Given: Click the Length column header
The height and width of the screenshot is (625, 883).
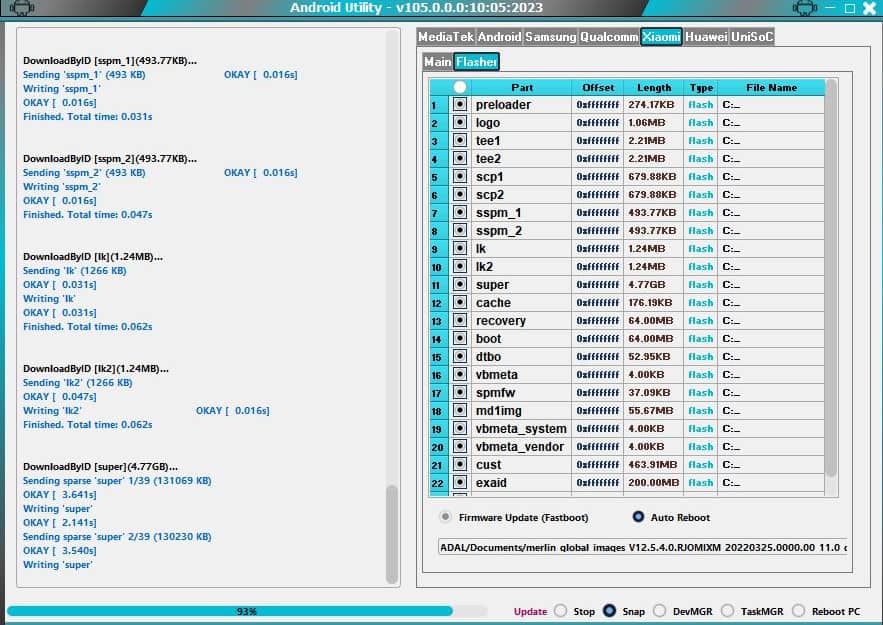Looking at the screenshot, I should tap(654, 87).
